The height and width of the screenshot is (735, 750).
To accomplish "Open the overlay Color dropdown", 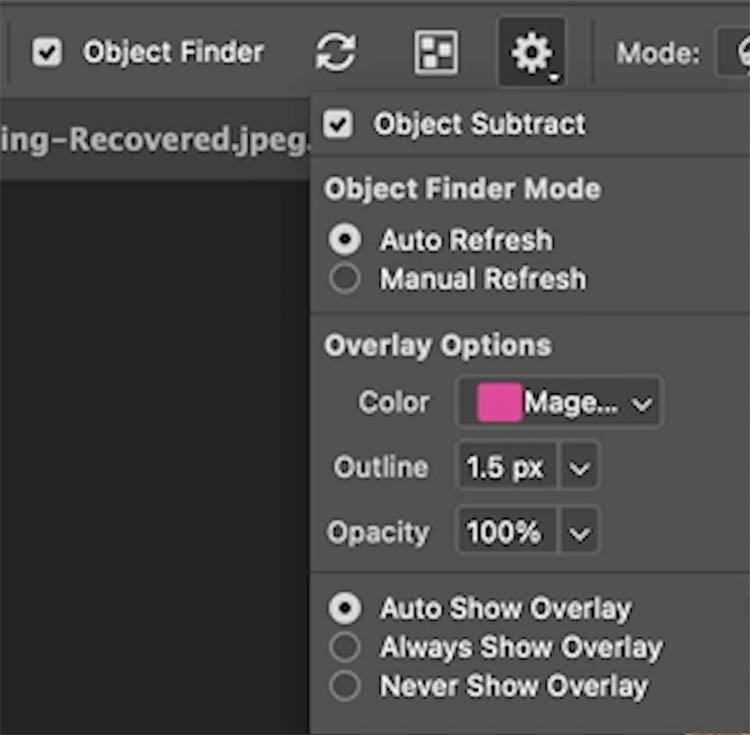I will tap(559, 402).
